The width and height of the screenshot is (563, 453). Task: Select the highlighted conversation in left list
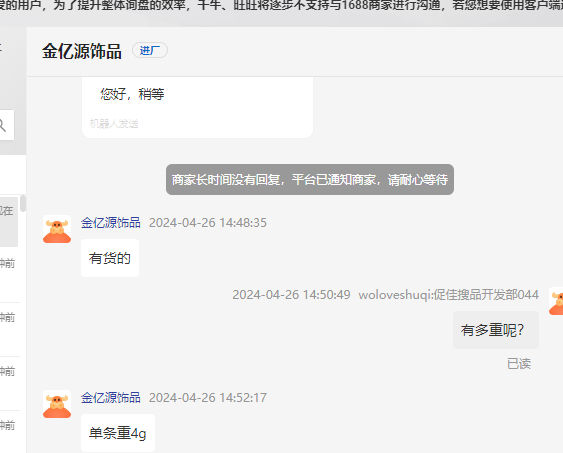[x=9, y=221]
